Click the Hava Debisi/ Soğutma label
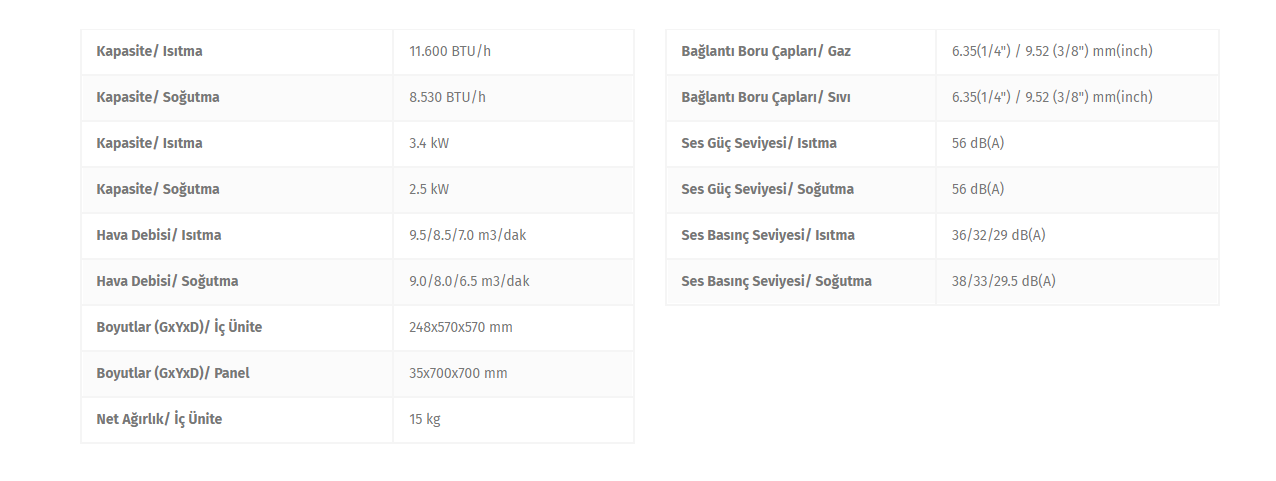The height and width of the screenshot is (481, 1276). tap(167, 281)
